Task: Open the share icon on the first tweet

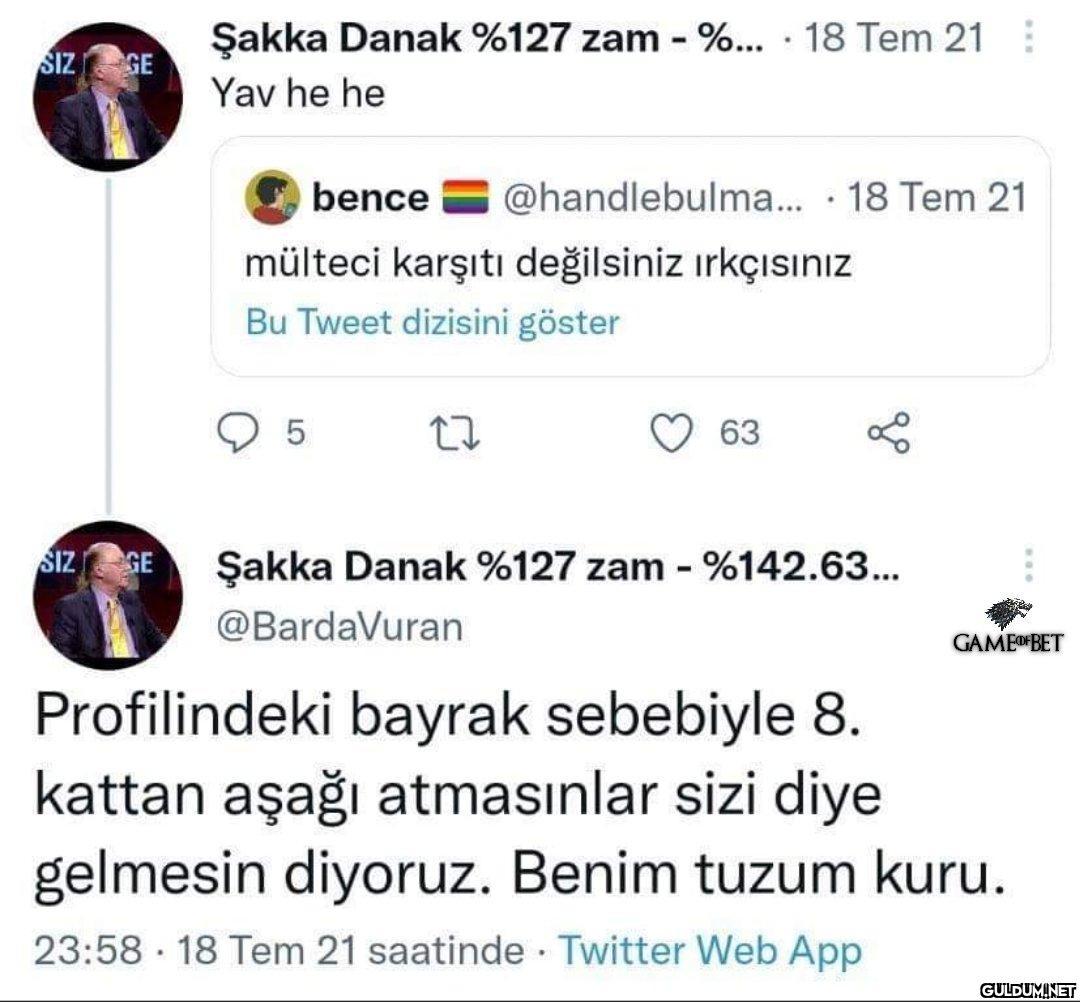Action: pyautogui.click(x=888, y=433)
